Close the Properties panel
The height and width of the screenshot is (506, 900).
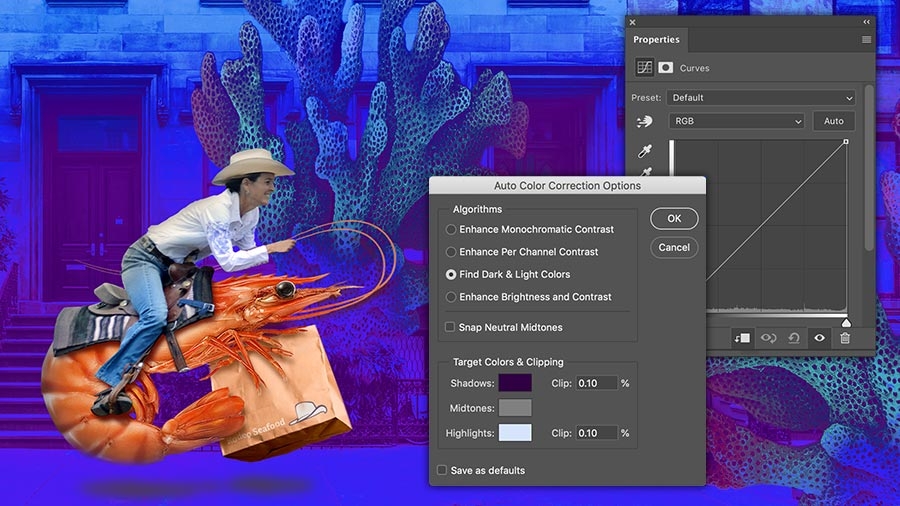click(633, 22)
